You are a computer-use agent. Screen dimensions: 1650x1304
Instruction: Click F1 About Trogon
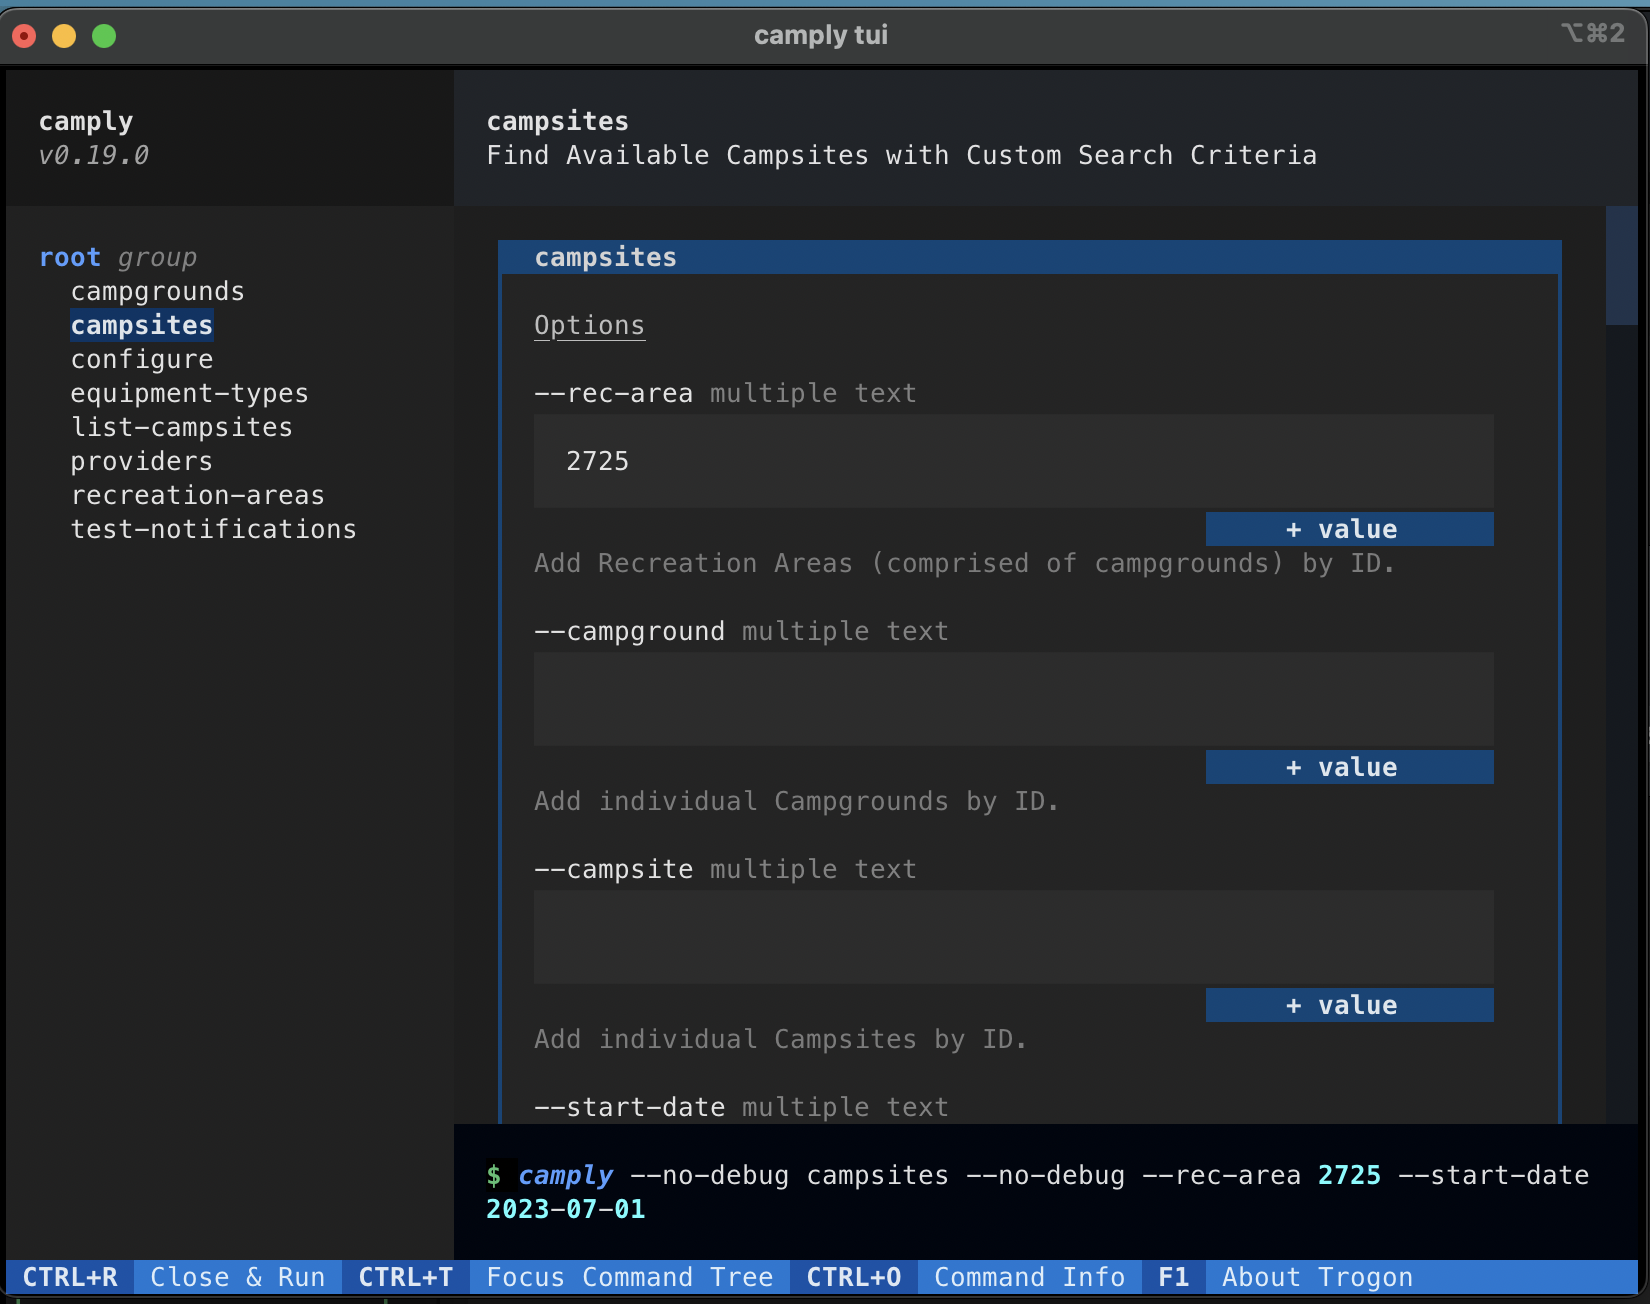(1286, 1277)
